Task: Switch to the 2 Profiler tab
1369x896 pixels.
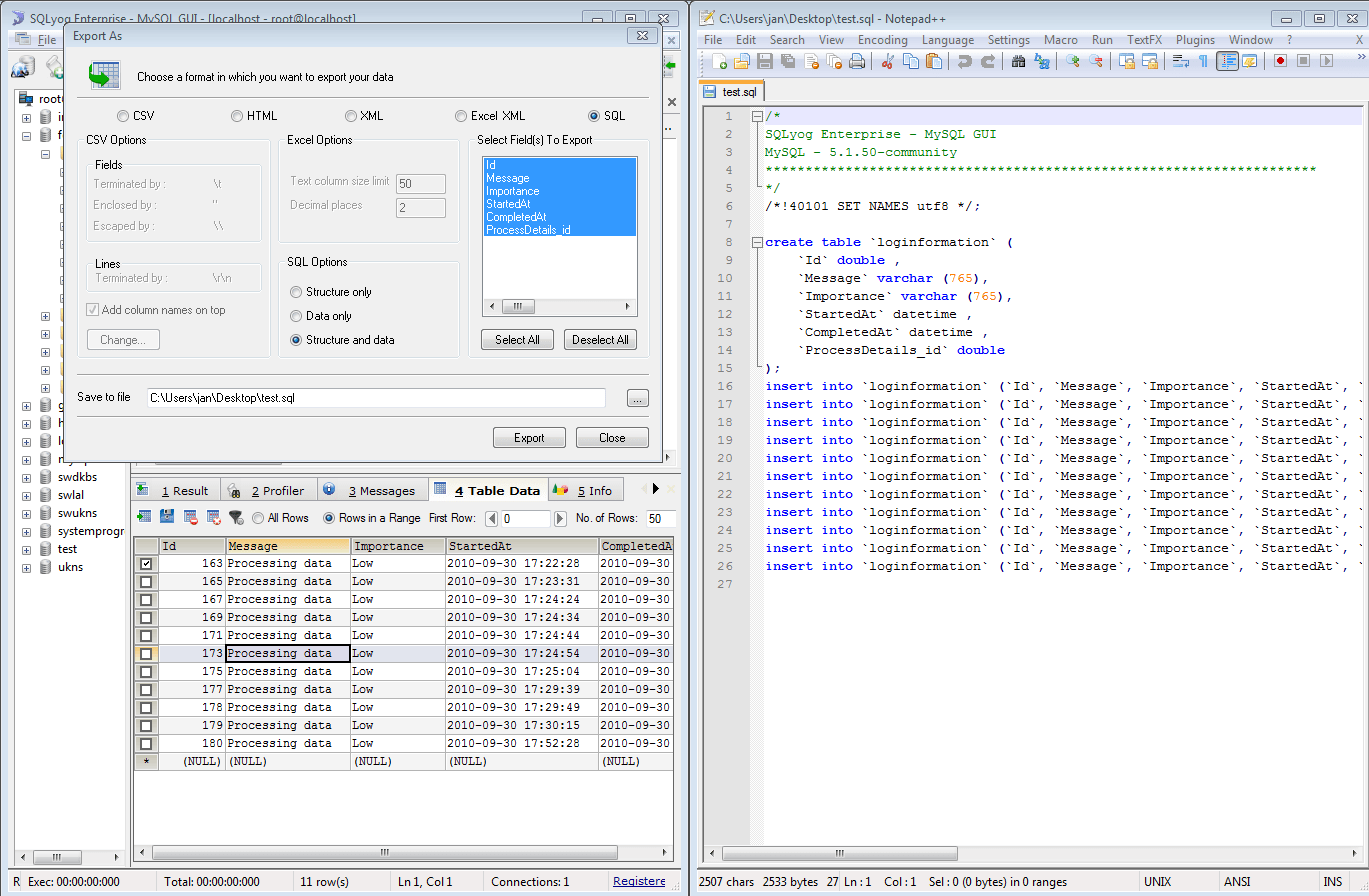Action: pyautogui.click(x=268, y=490)
